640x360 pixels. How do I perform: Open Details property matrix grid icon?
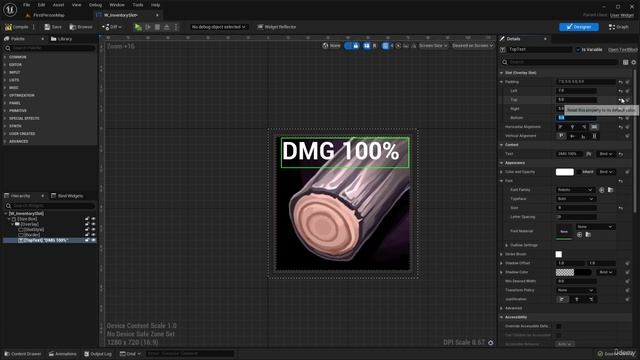(x=625, y=62)
